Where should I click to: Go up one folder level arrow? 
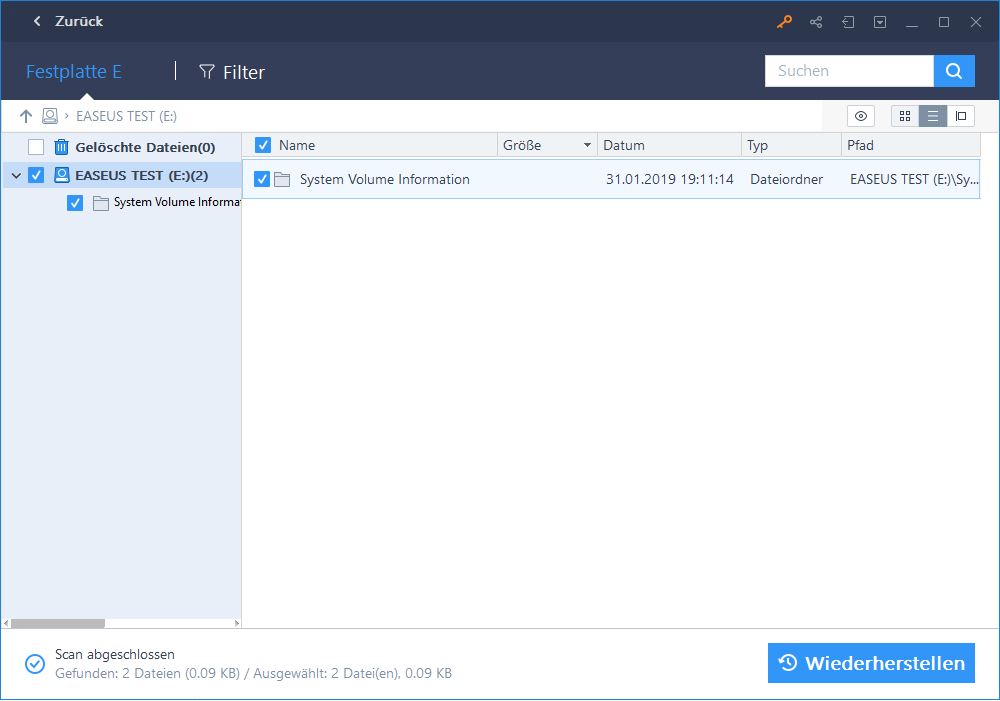(26, 116)
